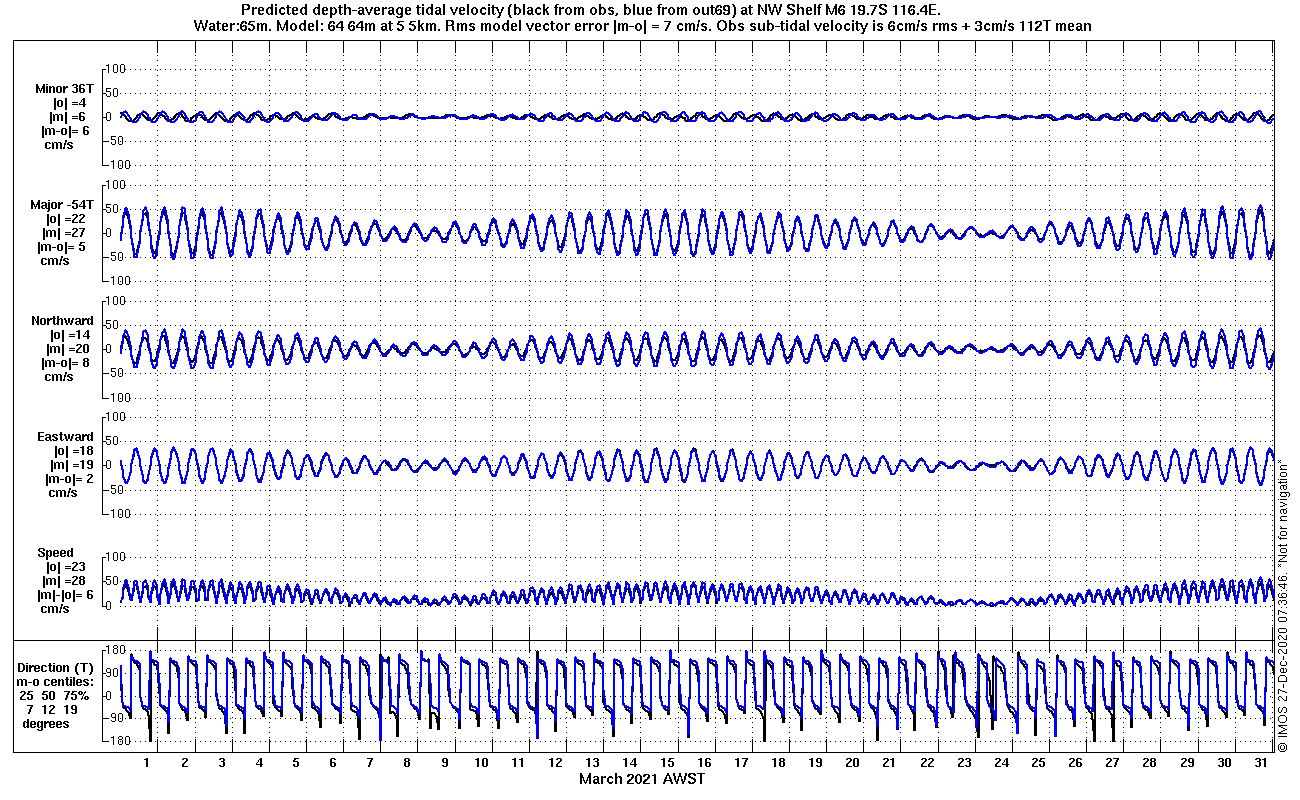This screenshot has height=800, width=1300.
Task: Click 'cm/s' unit under the Speed panel
Action: click(55, 608)
